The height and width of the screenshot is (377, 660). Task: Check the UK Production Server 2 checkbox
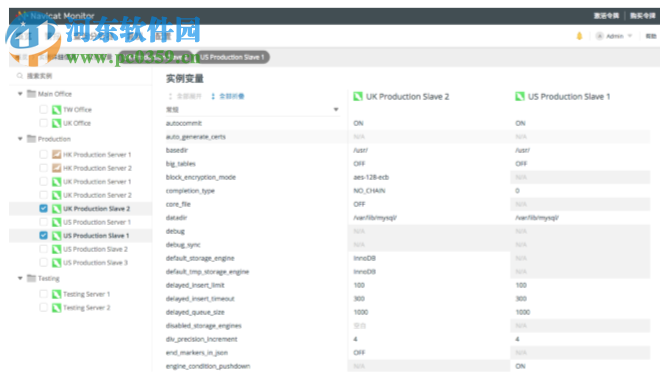click(43, 195)
